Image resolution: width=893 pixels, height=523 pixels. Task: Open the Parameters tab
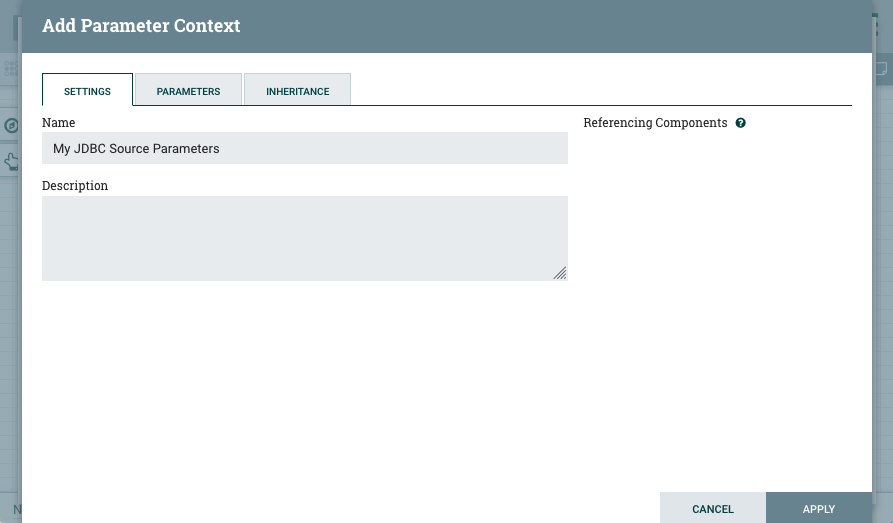[x=188, y=90]
